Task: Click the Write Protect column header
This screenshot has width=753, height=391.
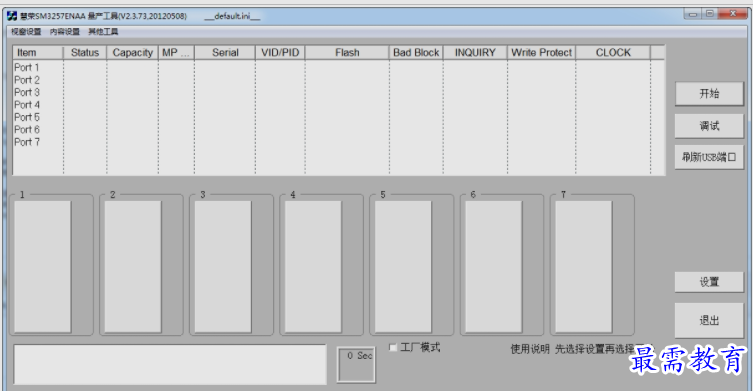Action: [541, 52]
